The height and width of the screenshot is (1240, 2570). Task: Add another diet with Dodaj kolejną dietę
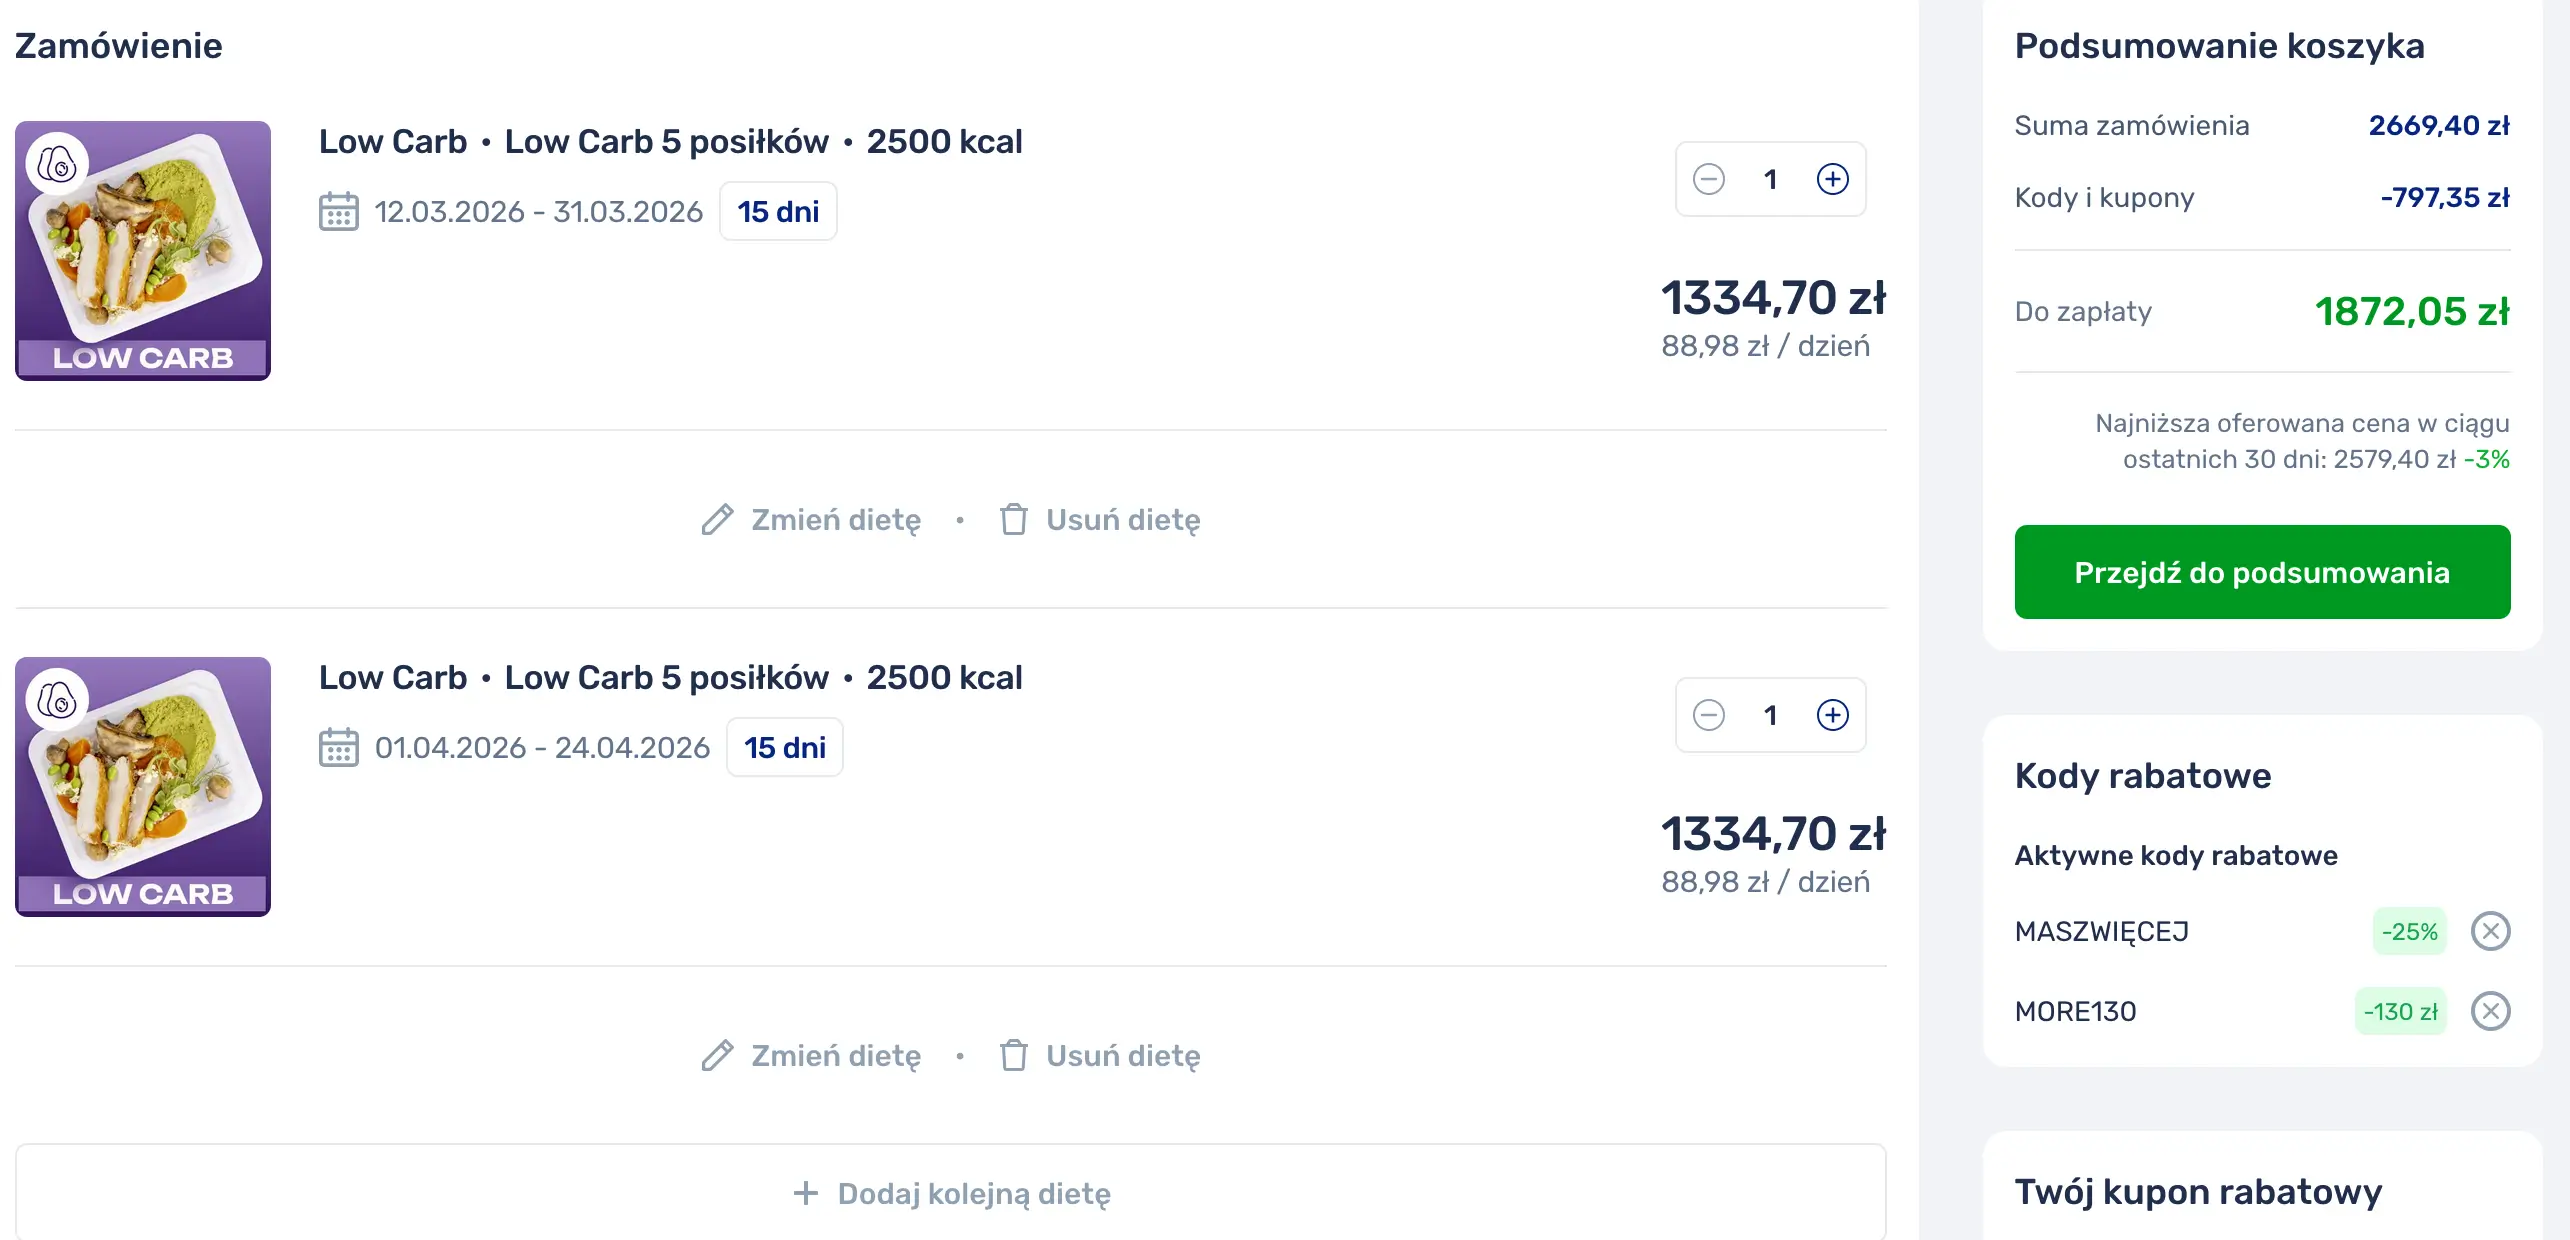click(951, 1194)
